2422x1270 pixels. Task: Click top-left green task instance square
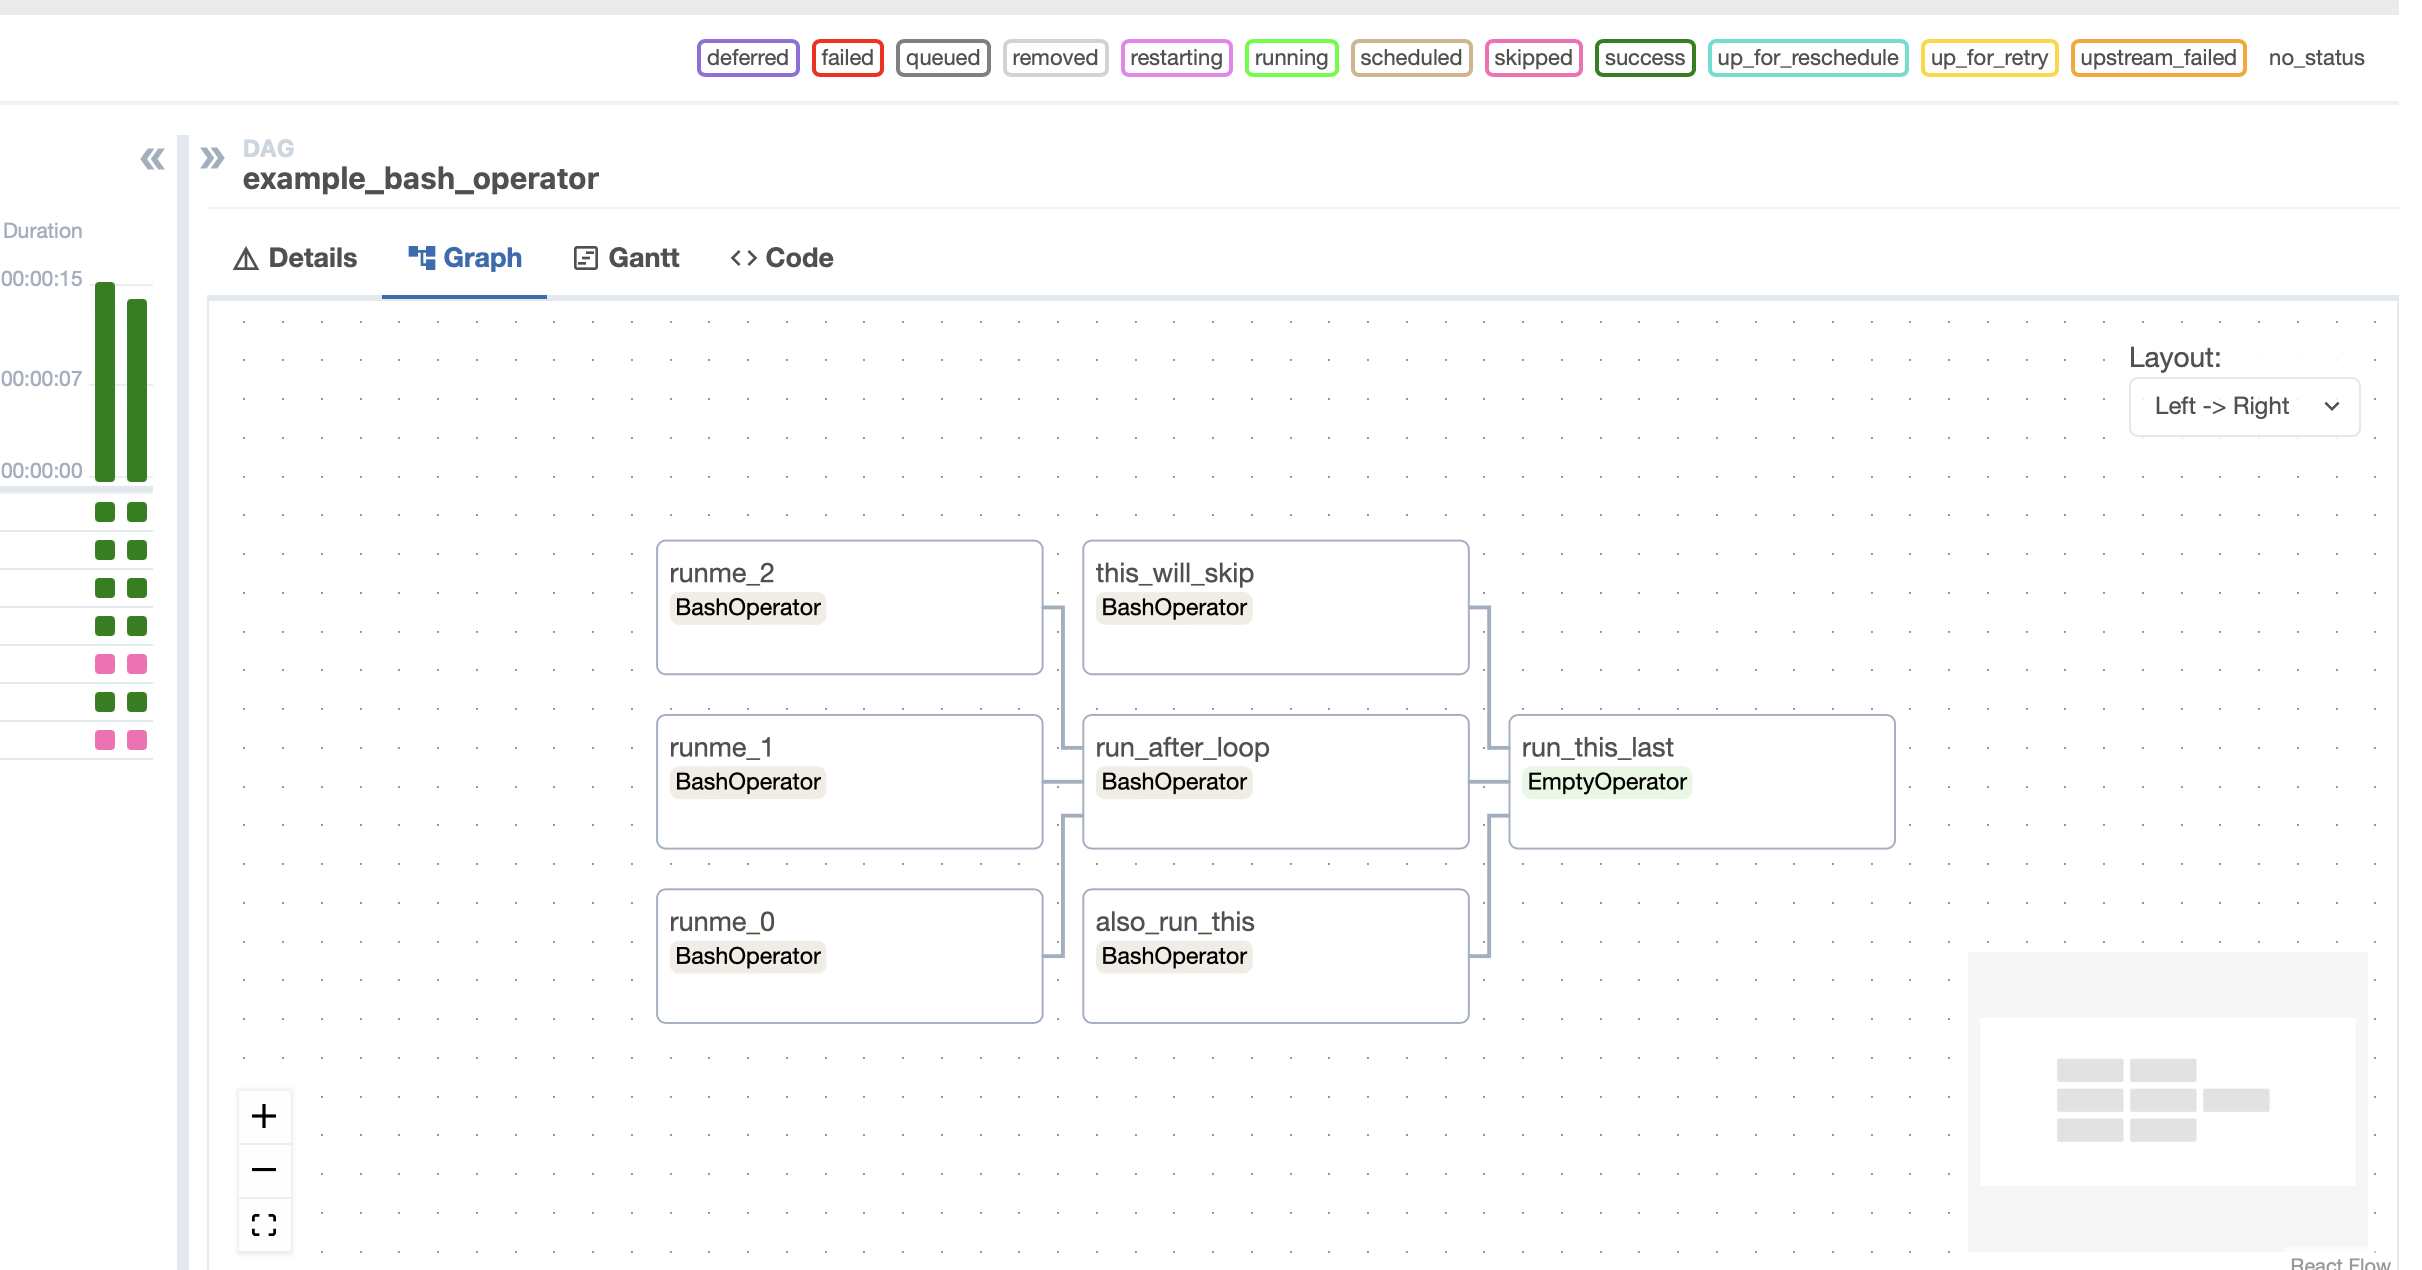105,512
